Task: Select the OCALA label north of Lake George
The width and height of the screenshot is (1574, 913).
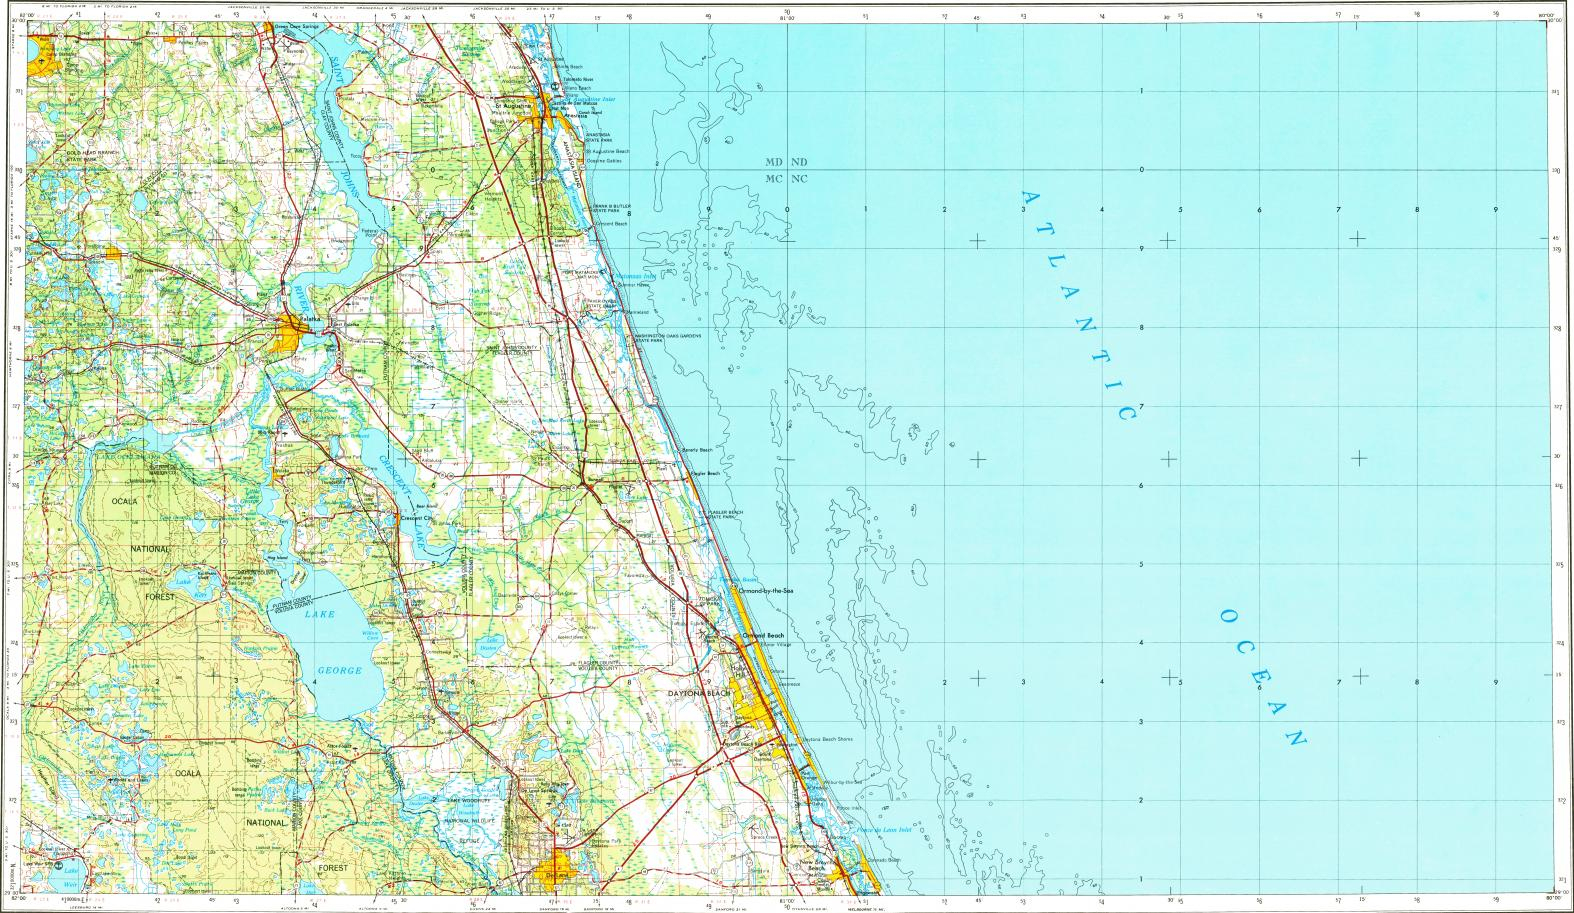Action: pos(125,499)
